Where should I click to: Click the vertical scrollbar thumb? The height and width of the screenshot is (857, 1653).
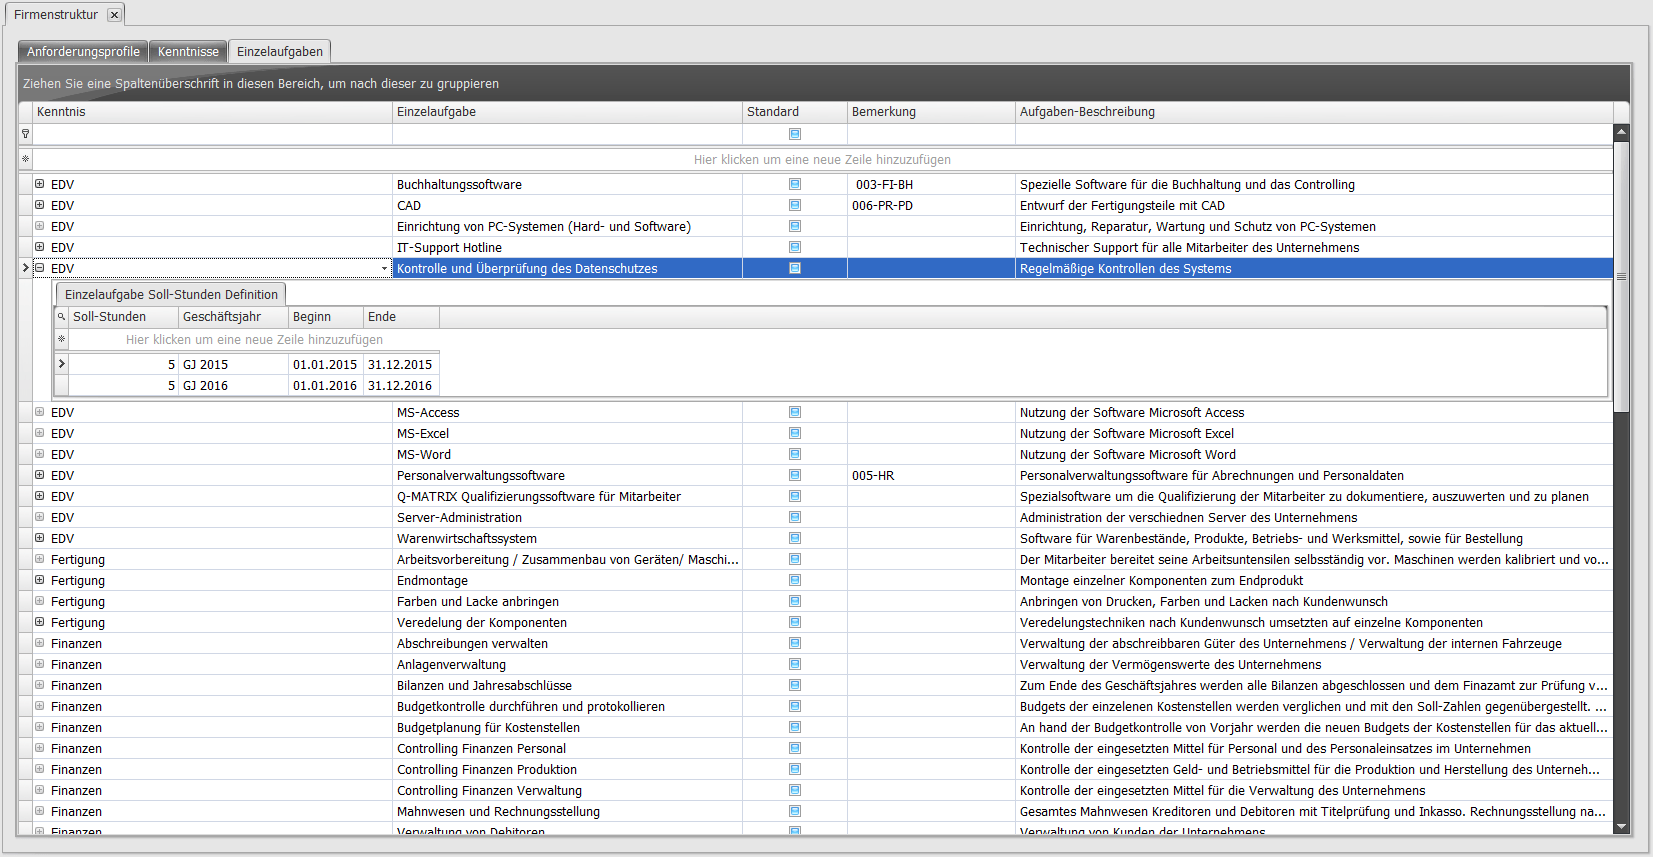click(1621, 276)
